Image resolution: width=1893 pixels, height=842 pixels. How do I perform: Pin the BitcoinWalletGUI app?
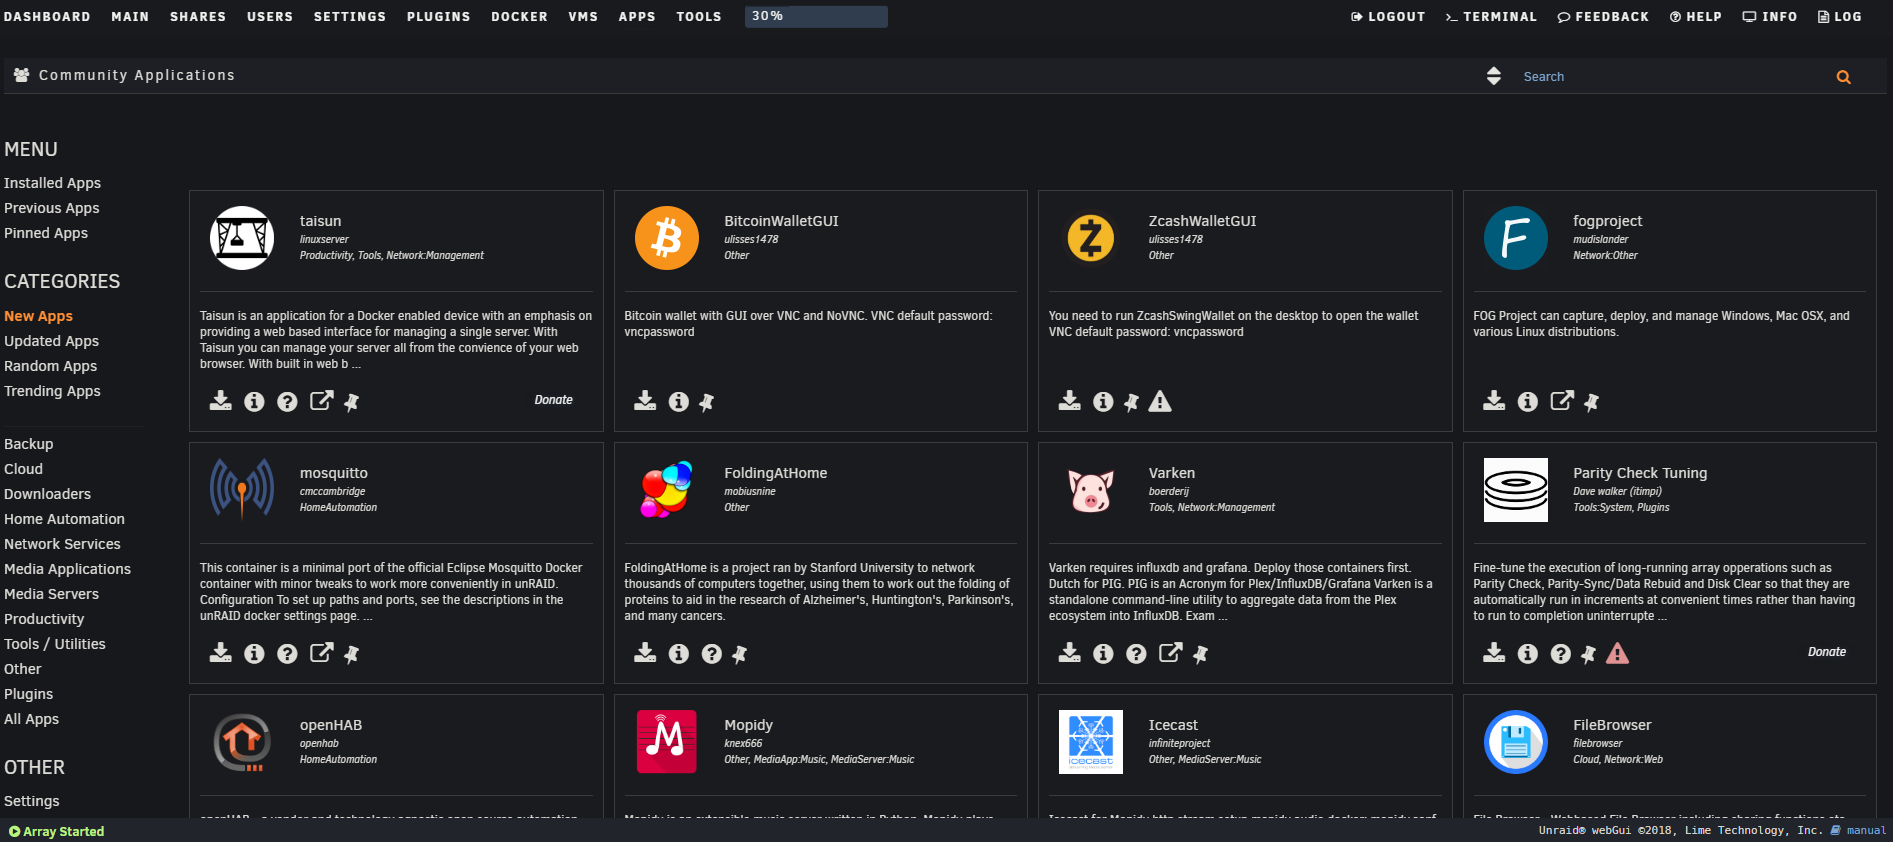[x=706, y=402]
